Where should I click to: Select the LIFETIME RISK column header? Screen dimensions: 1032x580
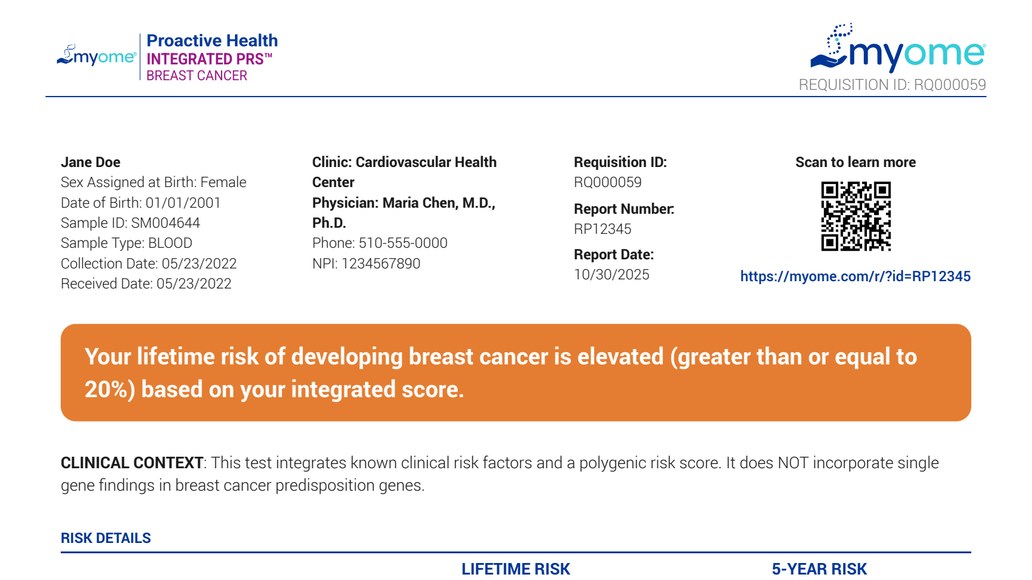coord(515,569)
